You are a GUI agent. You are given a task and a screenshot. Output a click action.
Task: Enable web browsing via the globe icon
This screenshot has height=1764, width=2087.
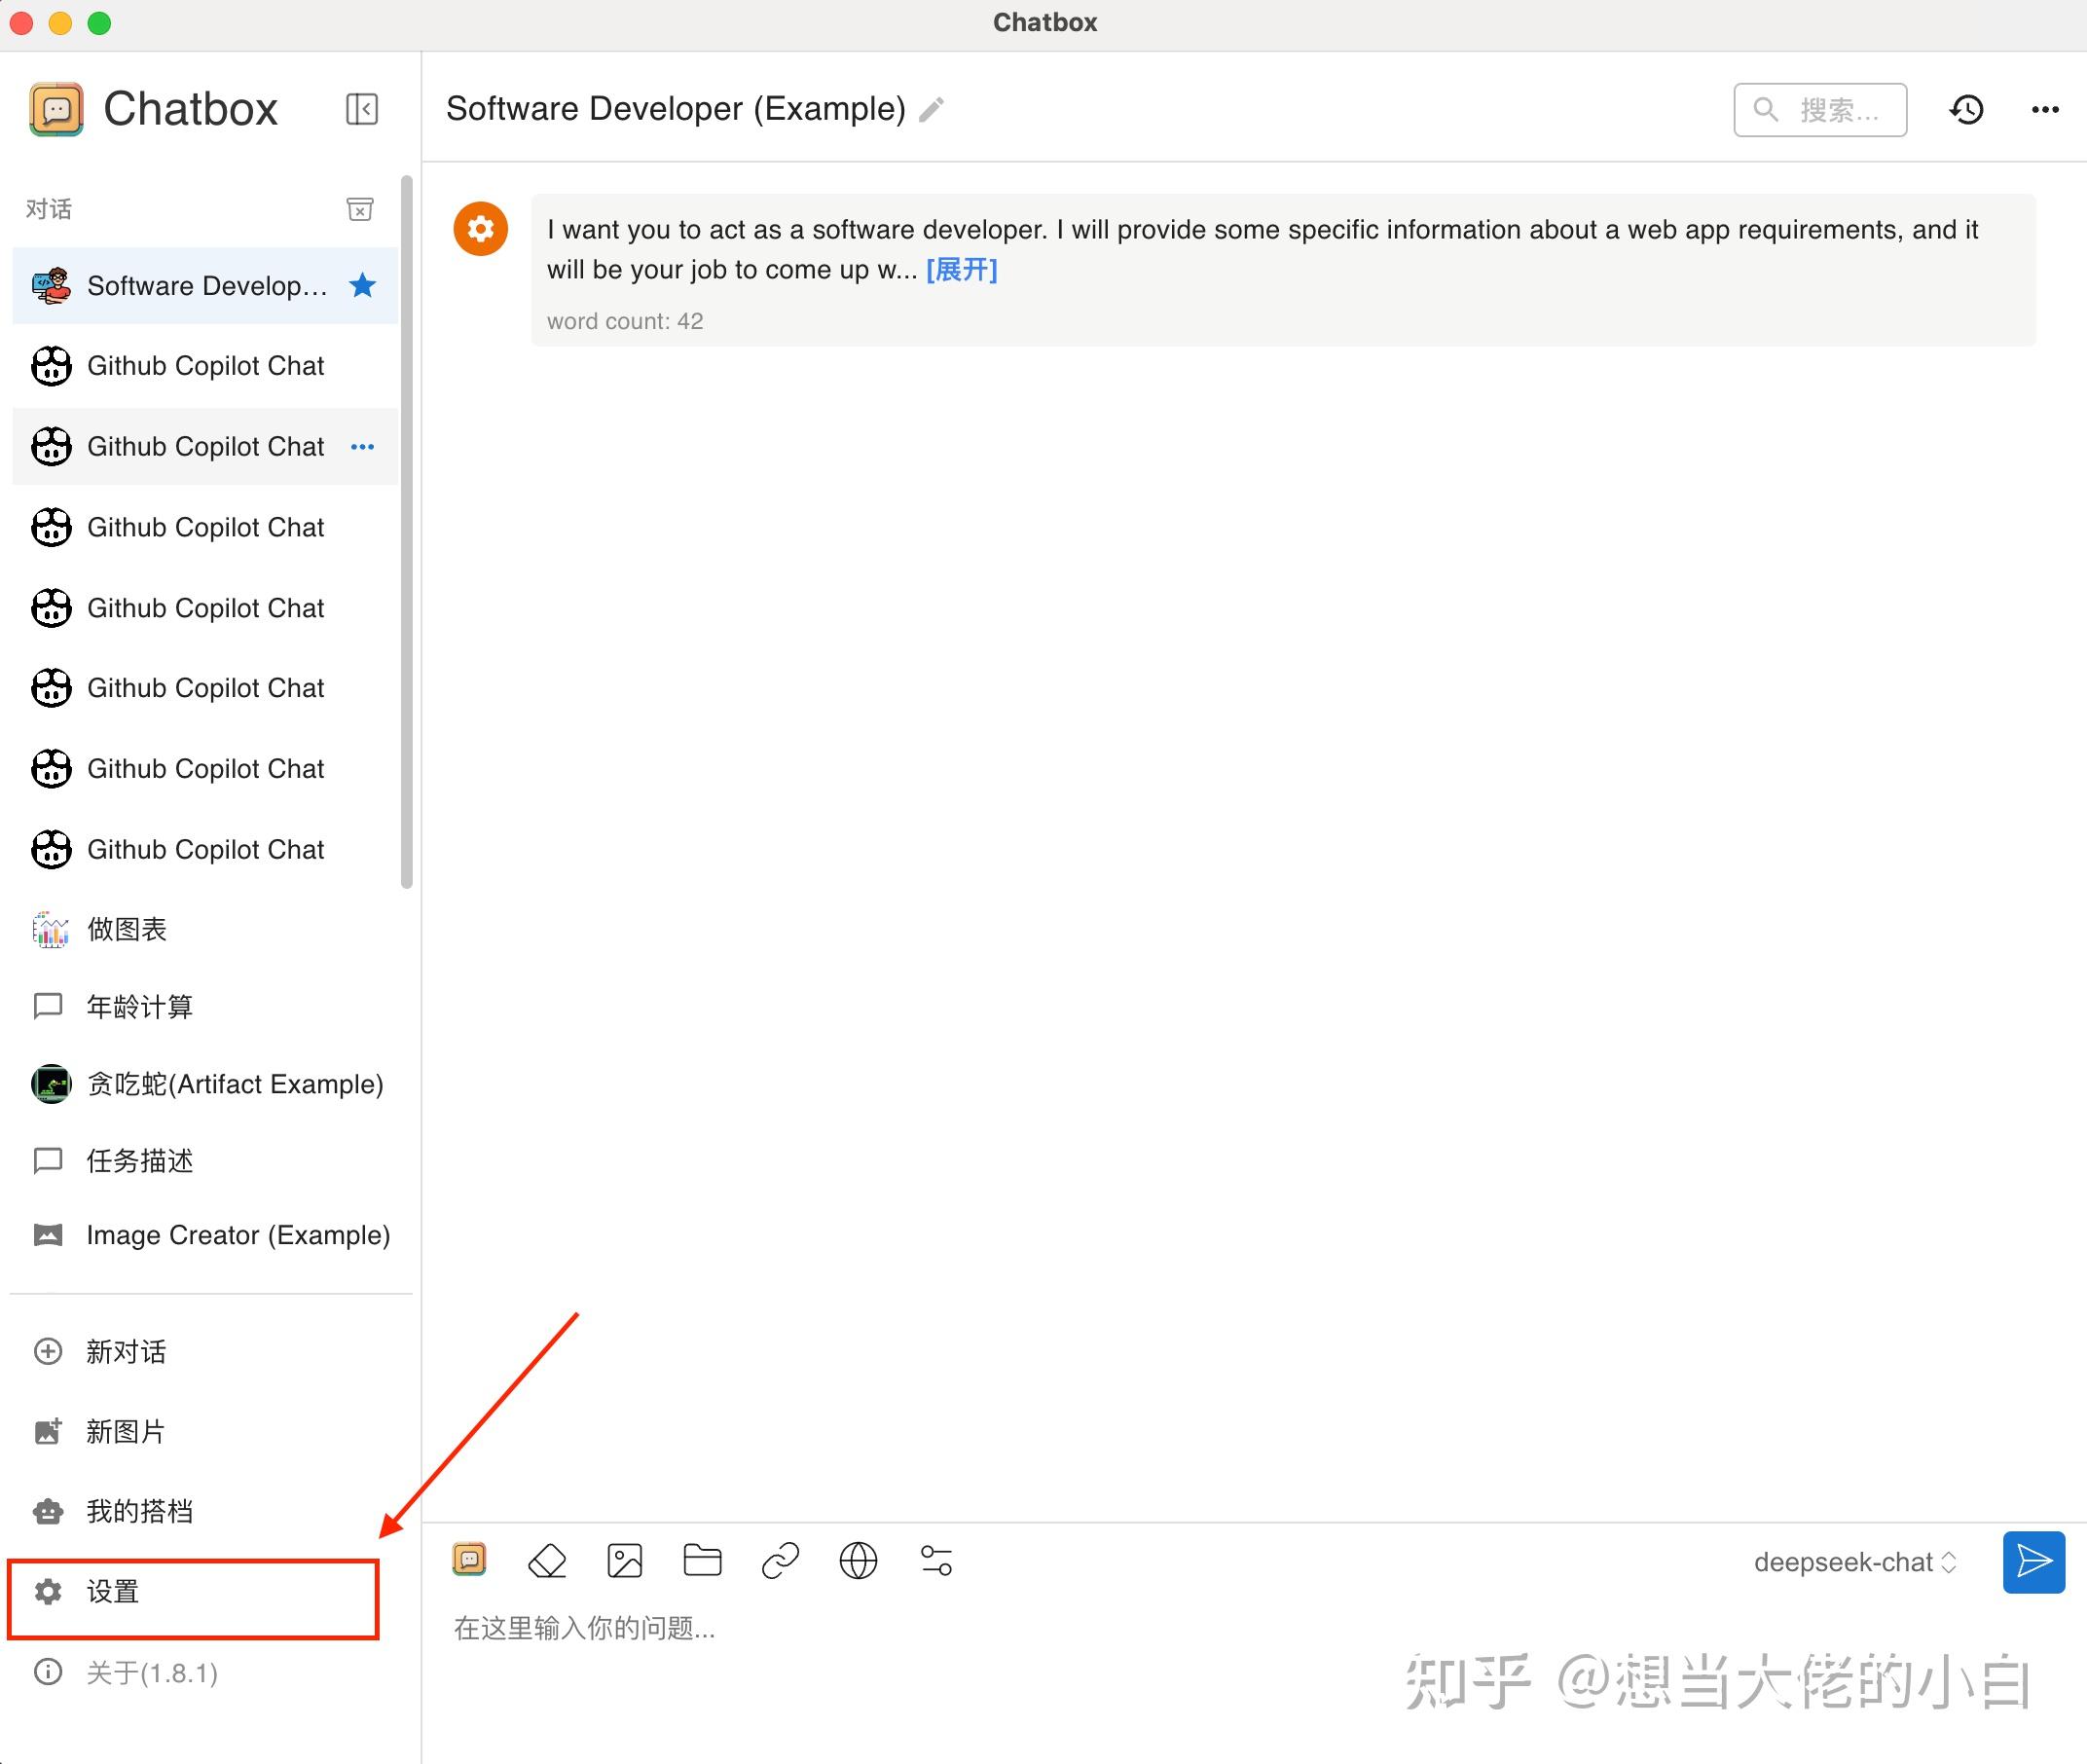point(858,1560)
